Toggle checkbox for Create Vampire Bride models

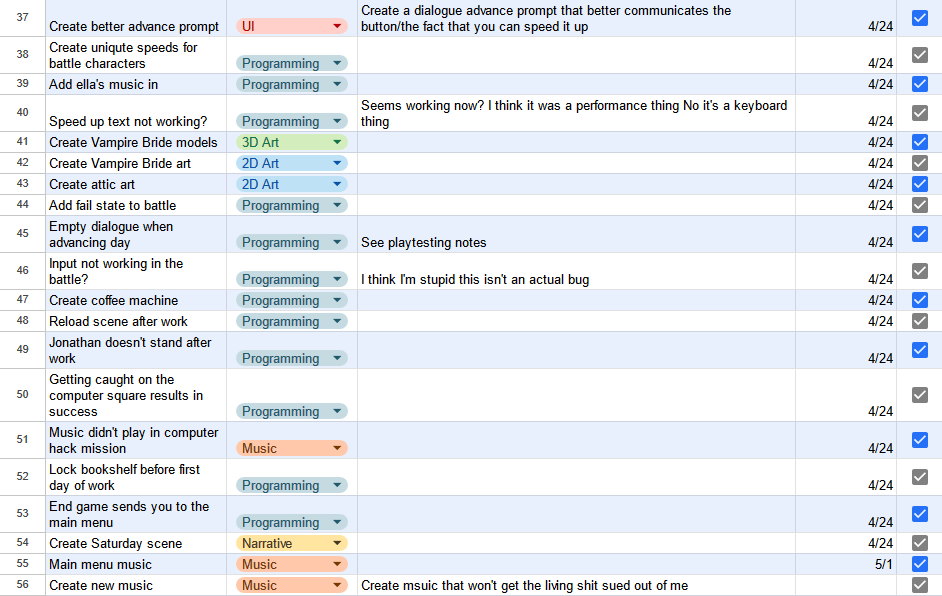[920, 142]
